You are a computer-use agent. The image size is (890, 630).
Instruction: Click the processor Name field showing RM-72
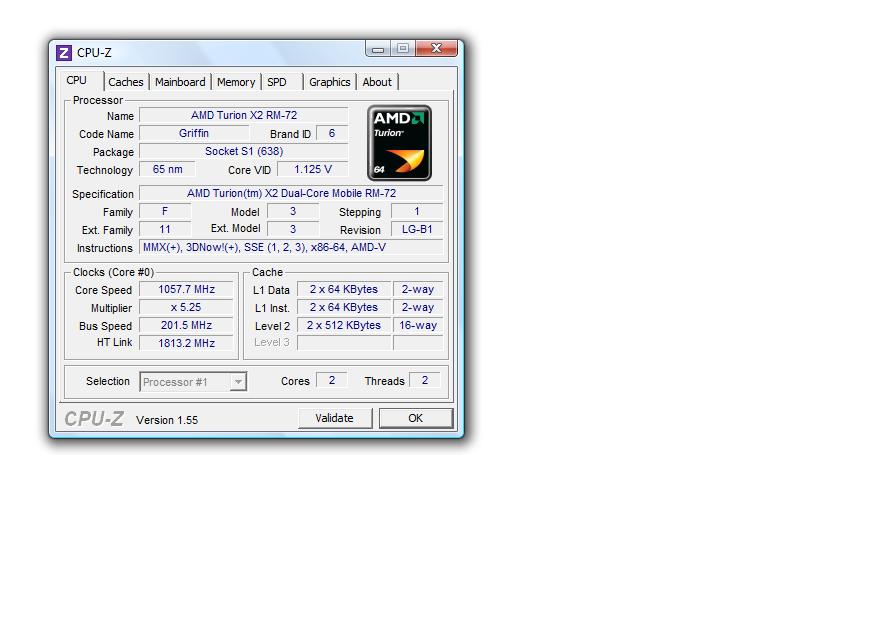pos(243,116)
